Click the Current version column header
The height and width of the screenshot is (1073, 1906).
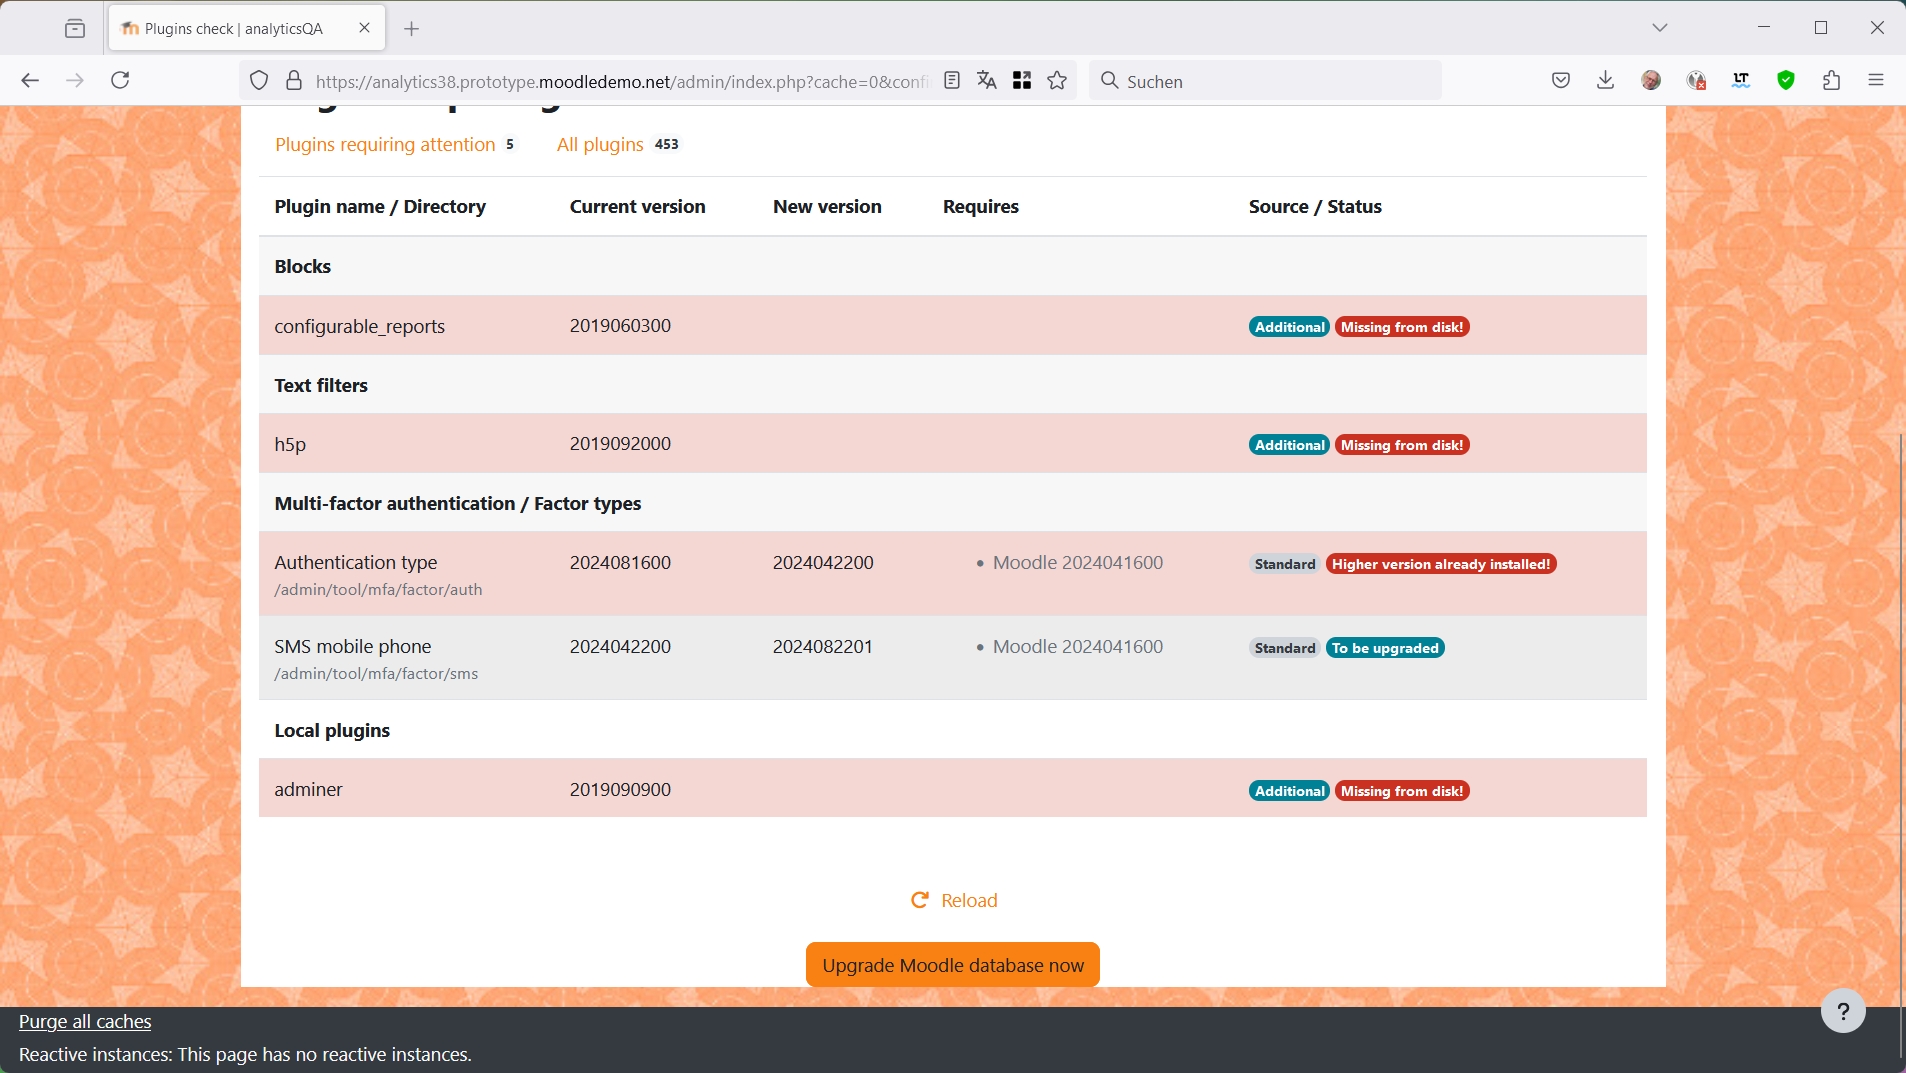638,206
